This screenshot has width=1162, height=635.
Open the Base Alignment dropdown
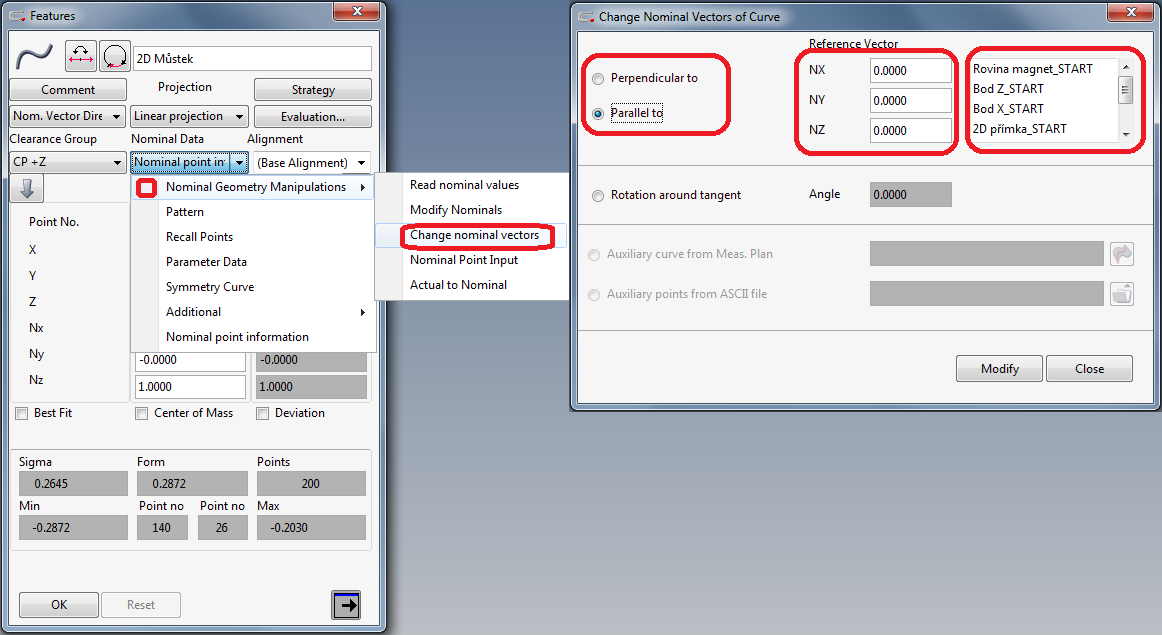pos(312,162)
